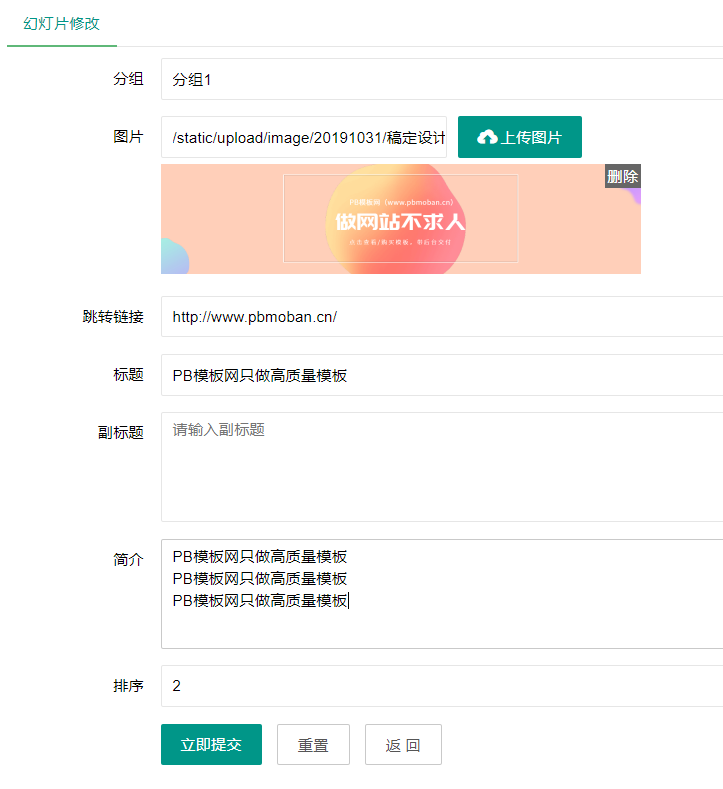723x789 pixels.
Task: Click the 排序 field label
Action: (128, 686)
